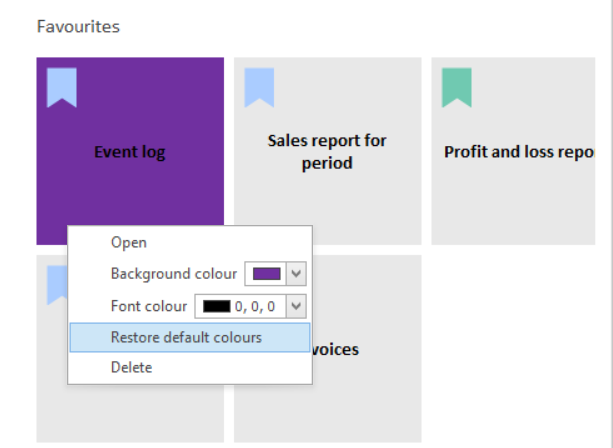Choose Open from the context menu
The width and height of the screenshot is (613, 448).
129,242
